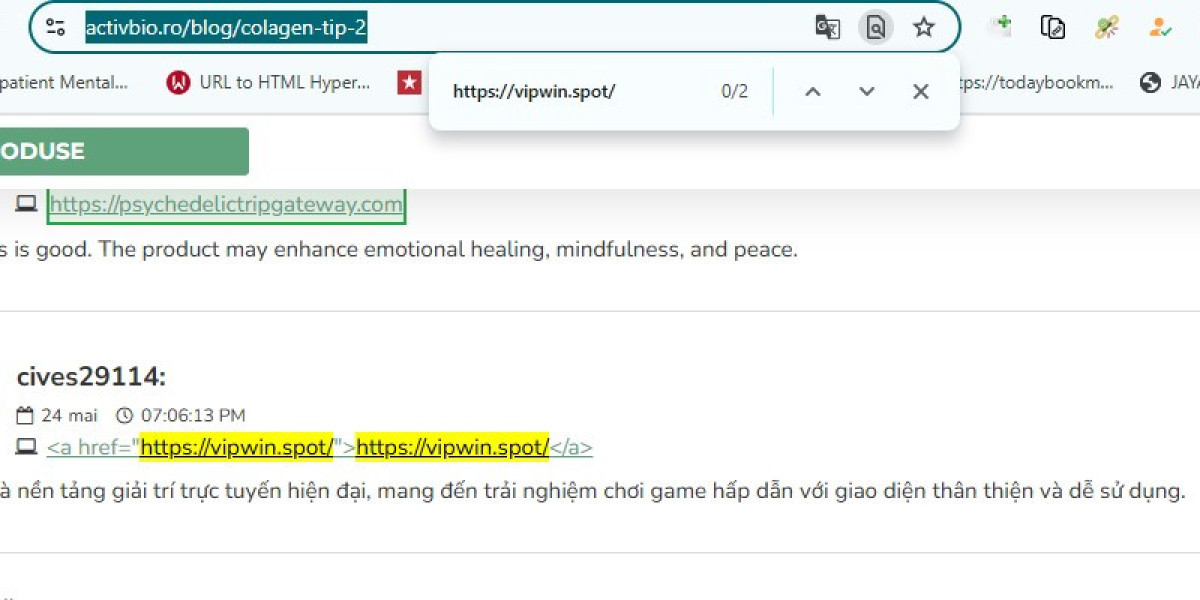
Task: Click laptop icon beside psychedelictripgateway link
Action: [26, 204]
